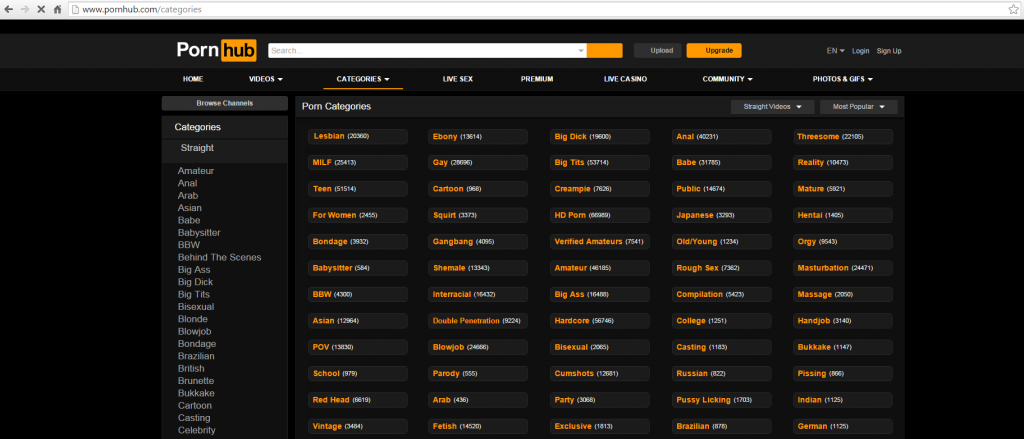
Task: Go back with the browser back arrow
Action: coord(8,10)
